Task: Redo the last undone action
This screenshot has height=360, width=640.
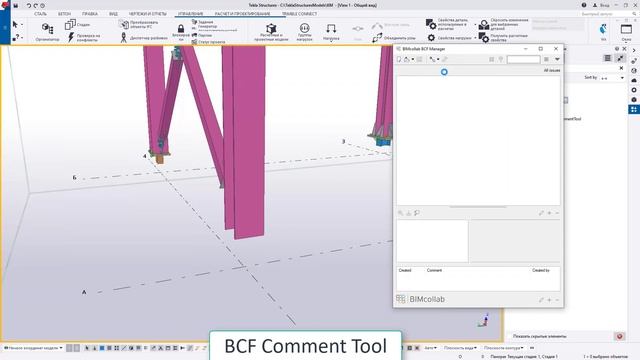Action: tap(36, 6)
